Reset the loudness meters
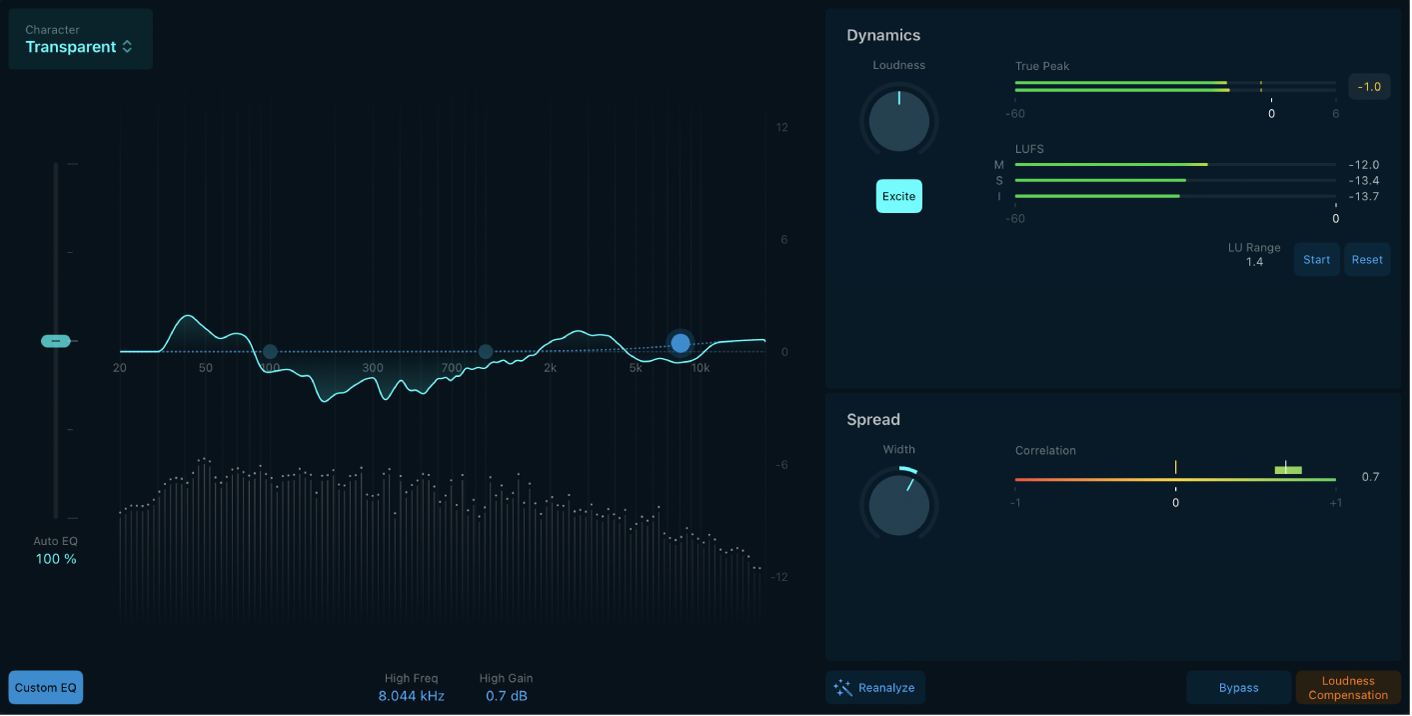This screenshot has width=1412, height=716. (x=1367, y=259)
